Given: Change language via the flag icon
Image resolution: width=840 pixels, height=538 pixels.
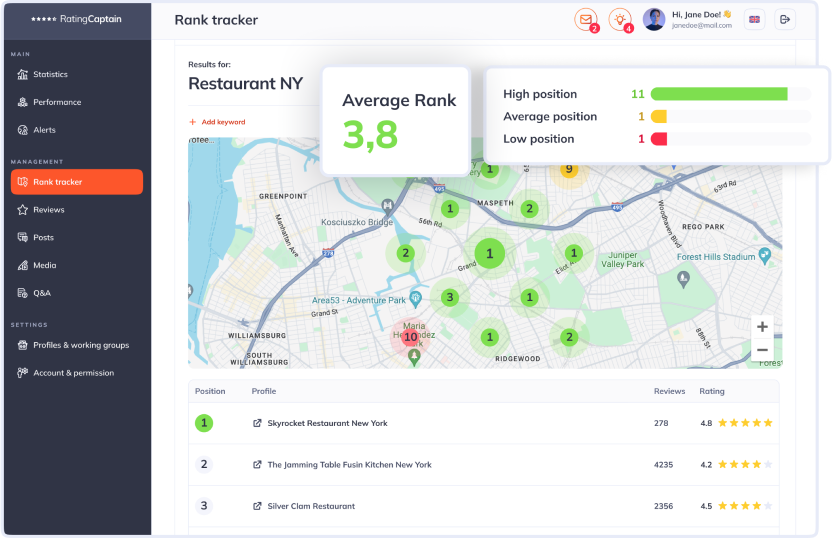Looking at the screenshot, I should pyautogui.click(x=754, y=20).
